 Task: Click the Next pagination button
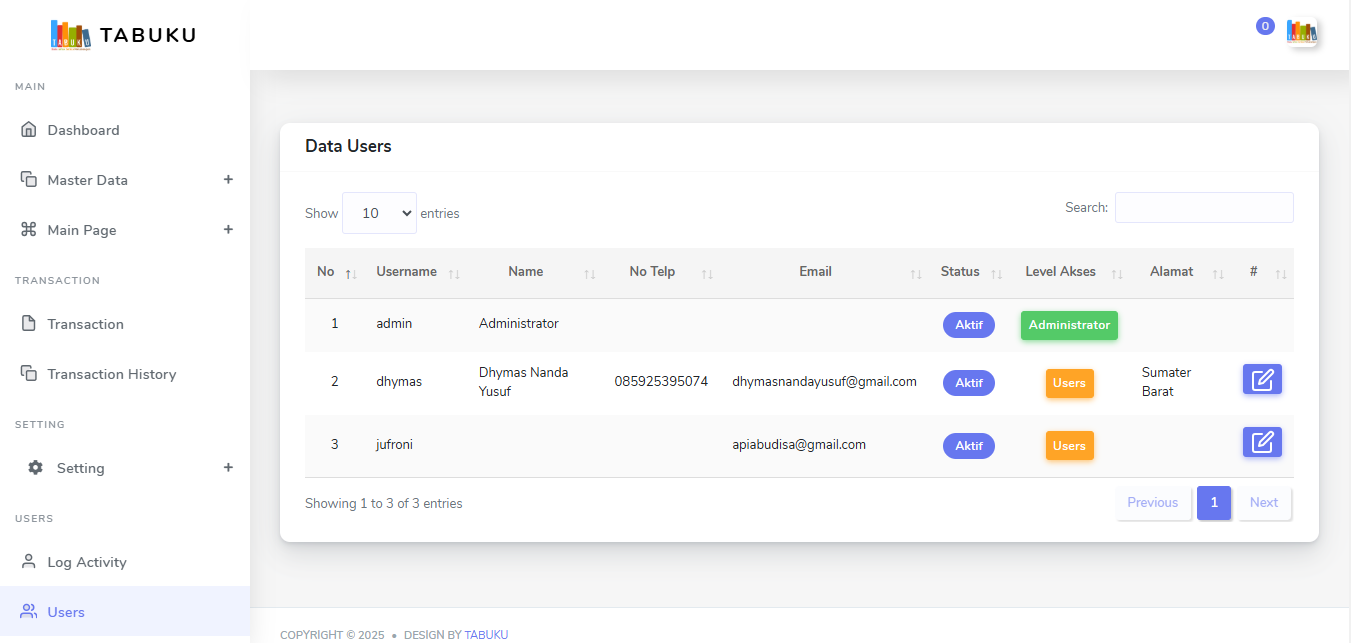tap(1263, 503)
